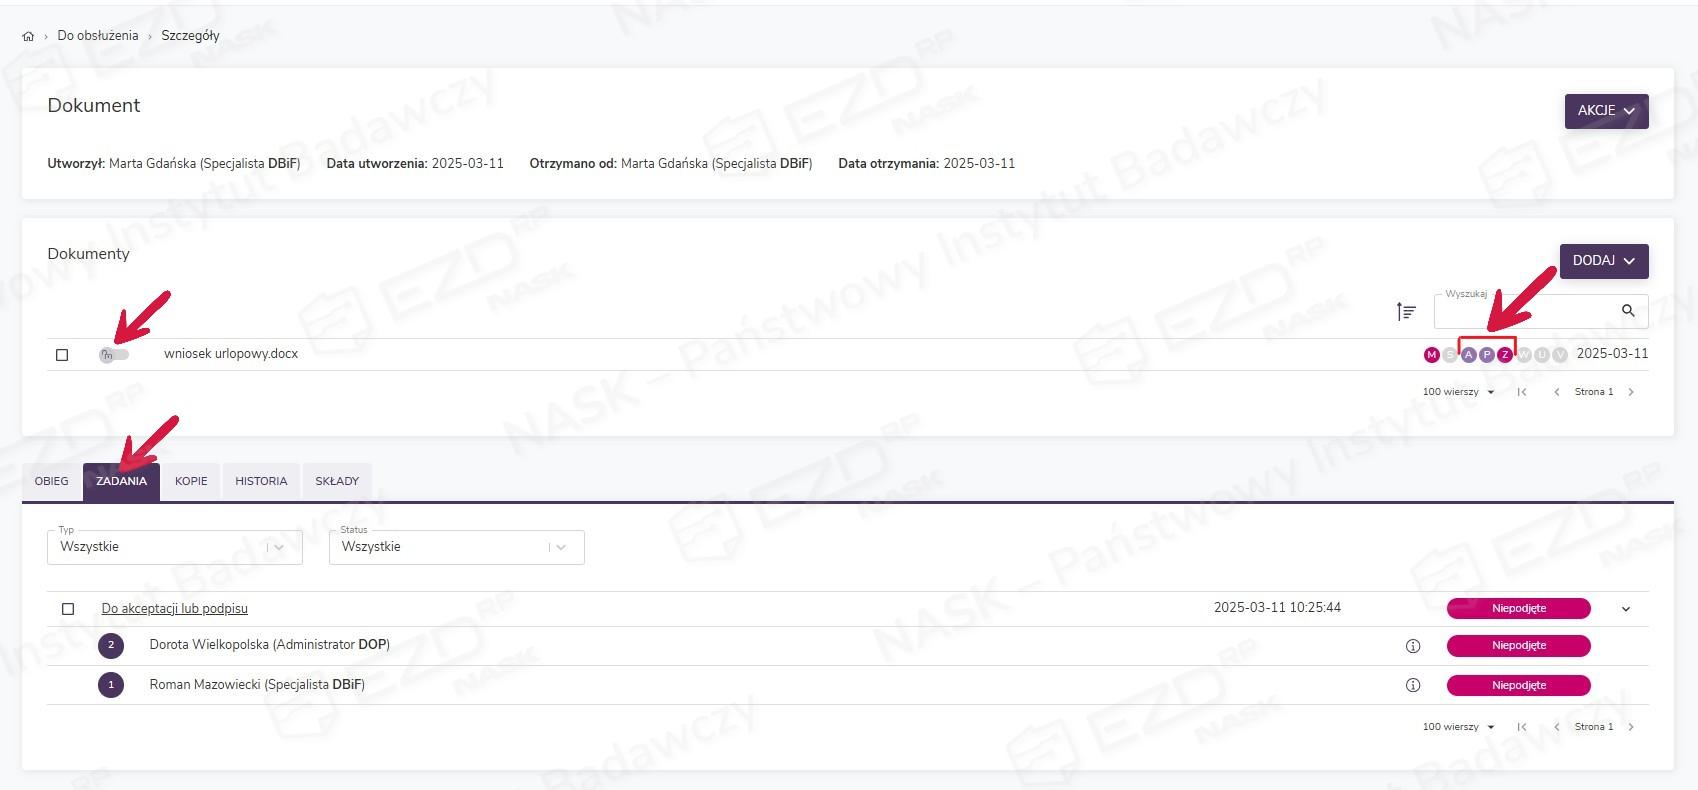
Task: Open info icon for Dorota Wielkopolska
Action: tap(1413, 646)
